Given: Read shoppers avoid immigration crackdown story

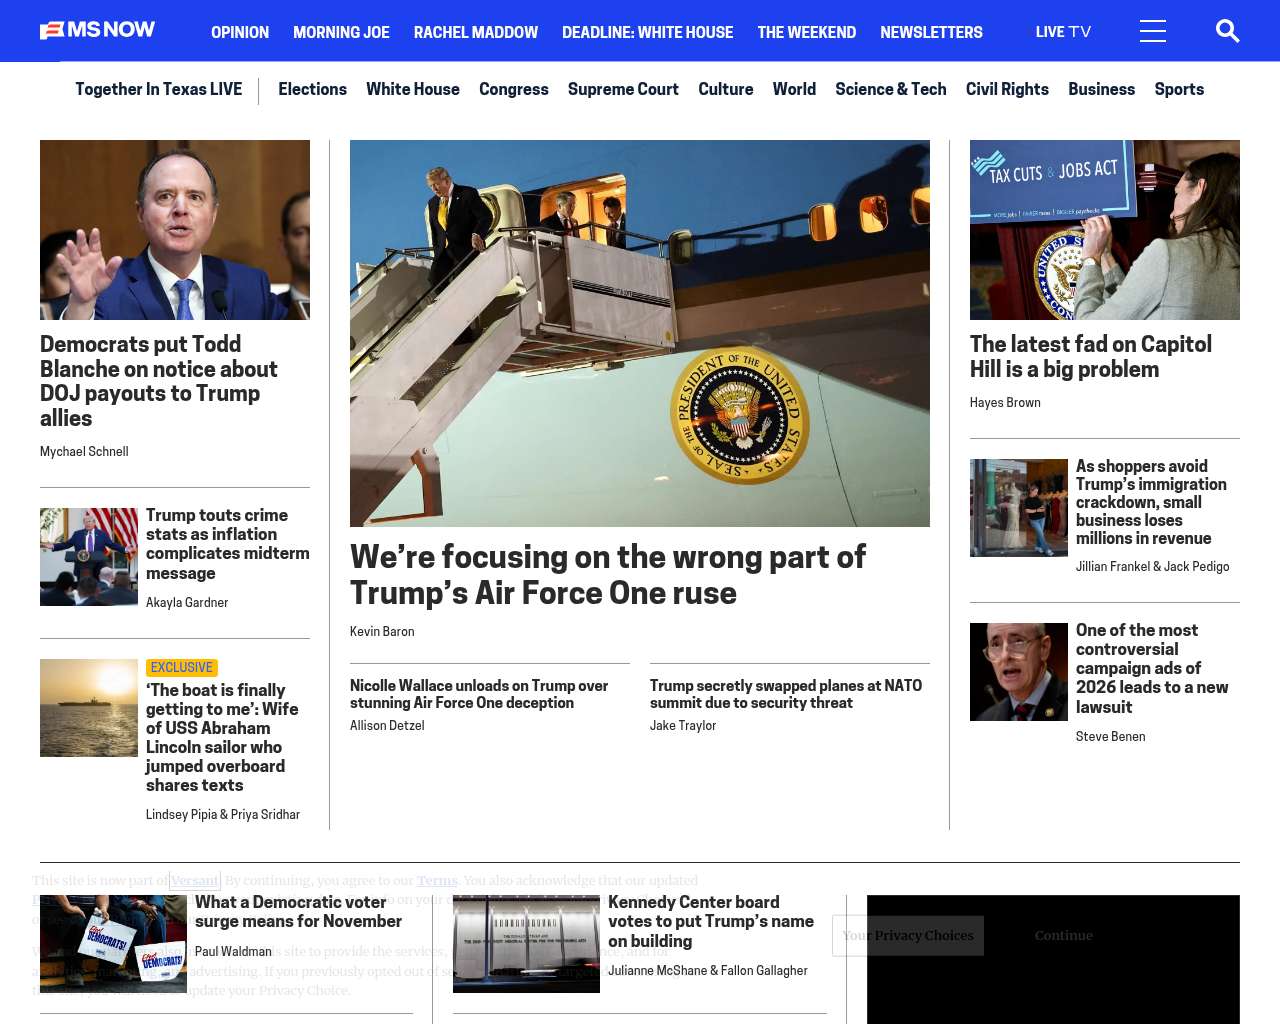Looking at the screenshot, I should (x=1151, y=502).
